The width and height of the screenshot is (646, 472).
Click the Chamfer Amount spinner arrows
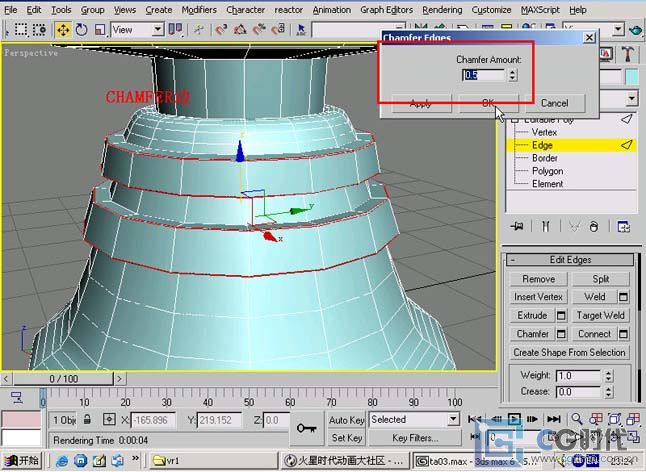click(512, 75)
